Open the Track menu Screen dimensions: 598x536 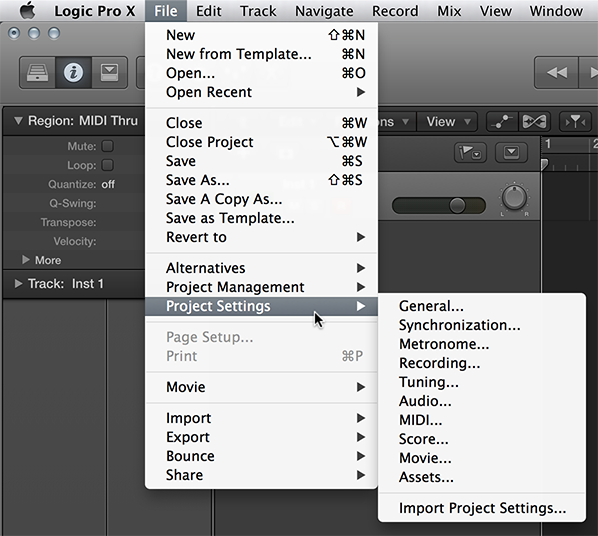pos(258,11)
